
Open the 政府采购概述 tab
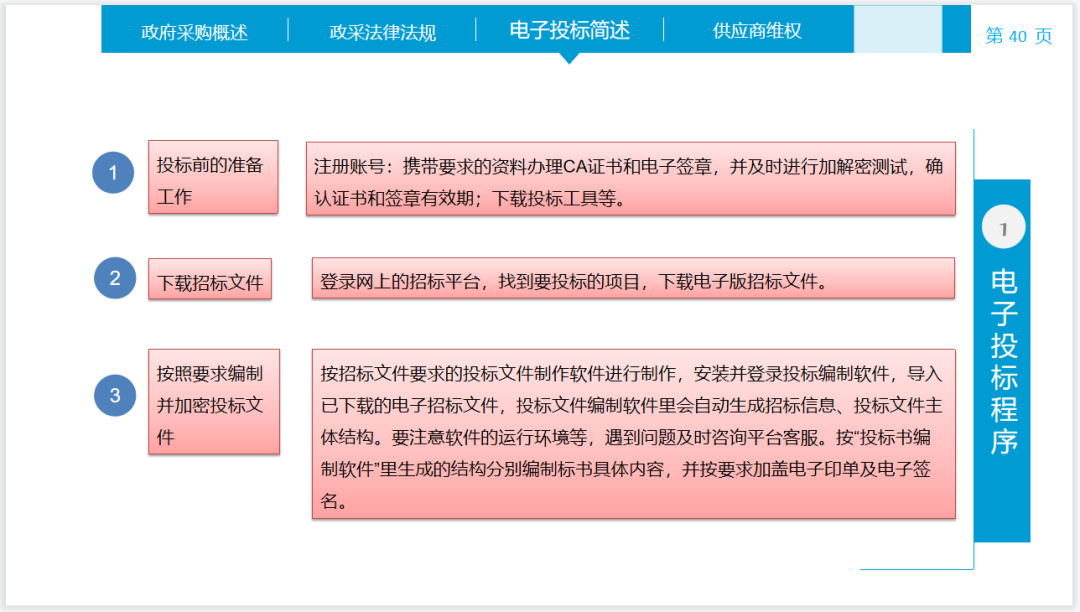click(x=194, y=32)
